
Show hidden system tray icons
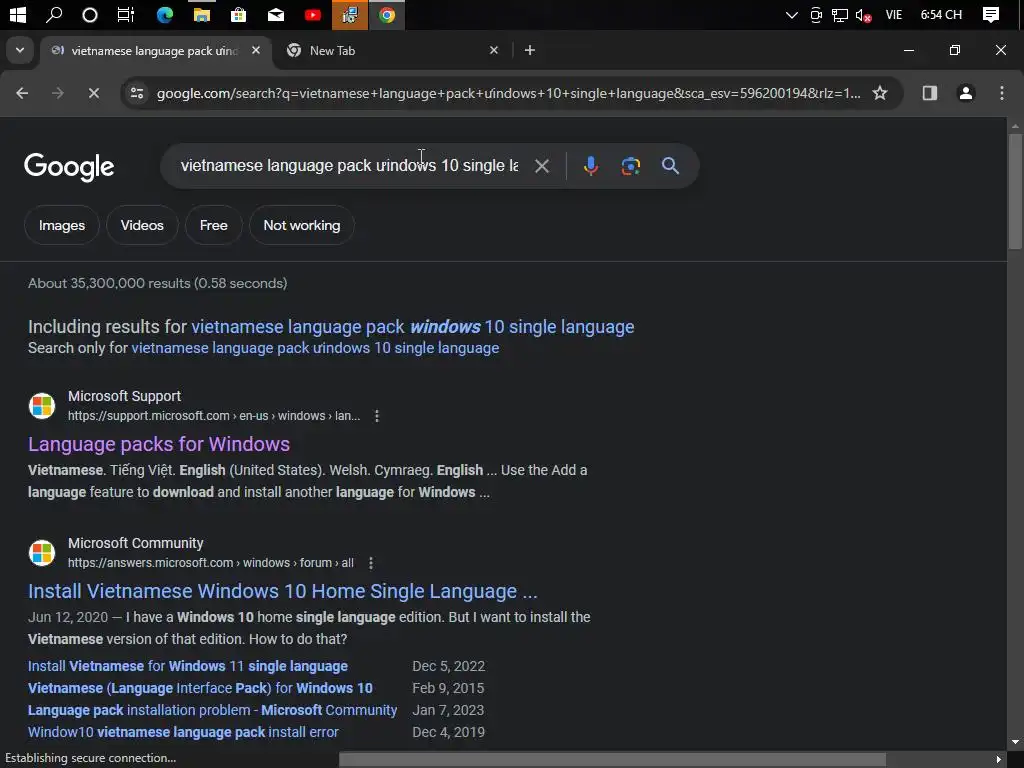pos(792,14)
